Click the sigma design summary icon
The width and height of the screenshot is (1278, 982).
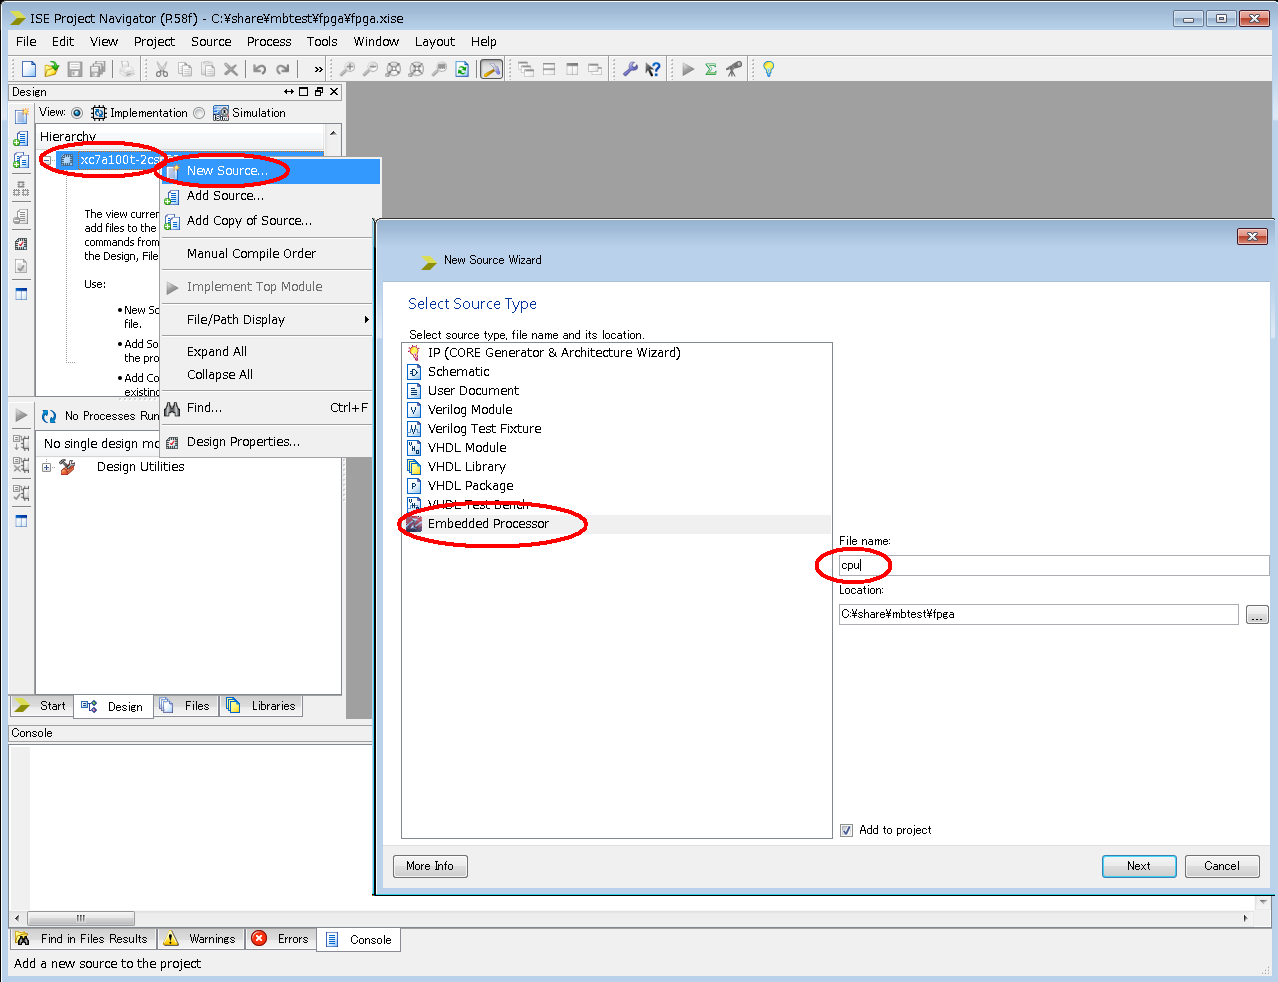tap(711, 69)
